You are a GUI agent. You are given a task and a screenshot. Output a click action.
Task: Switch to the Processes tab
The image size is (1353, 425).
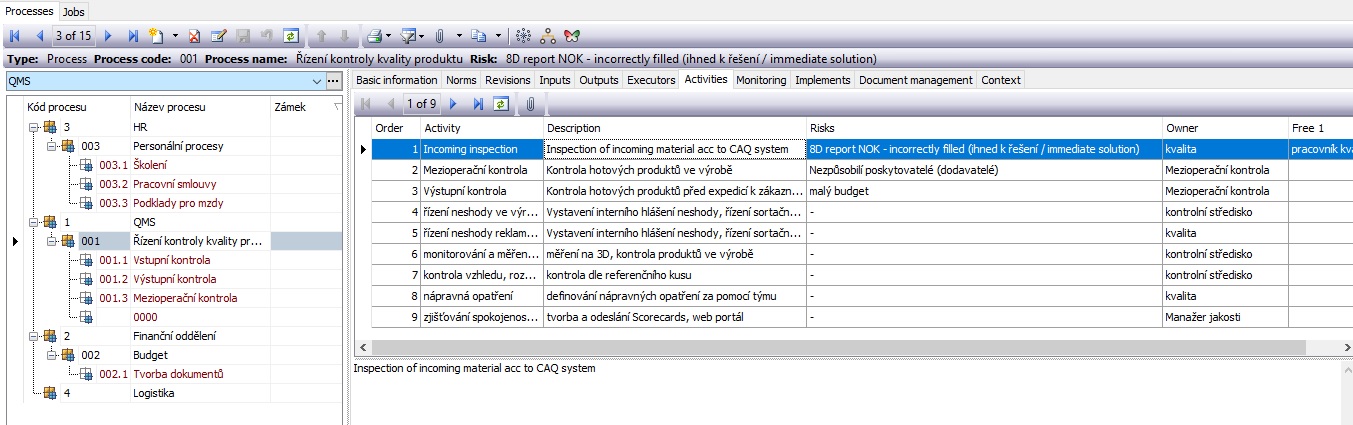point(29,10)
